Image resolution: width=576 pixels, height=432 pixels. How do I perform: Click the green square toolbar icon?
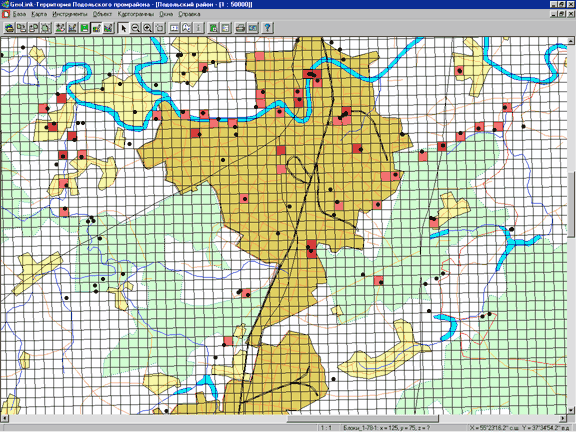84,28
